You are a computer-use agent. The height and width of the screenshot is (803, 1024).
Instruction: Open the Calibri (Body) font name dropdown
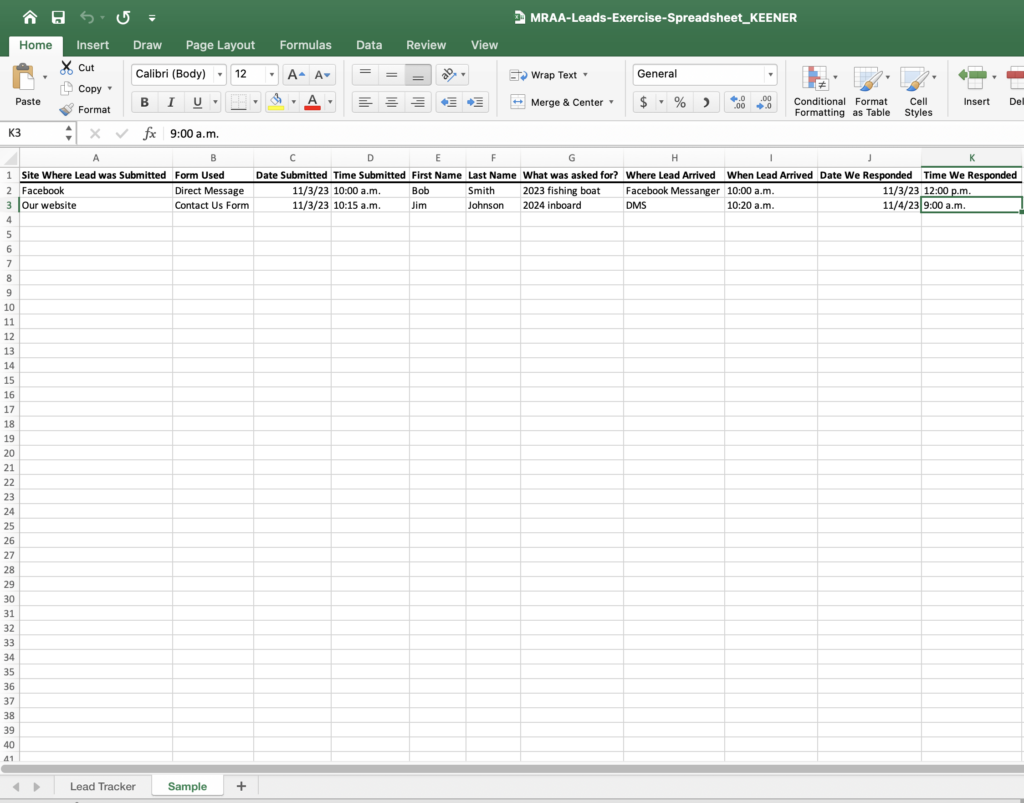(219, 74)
